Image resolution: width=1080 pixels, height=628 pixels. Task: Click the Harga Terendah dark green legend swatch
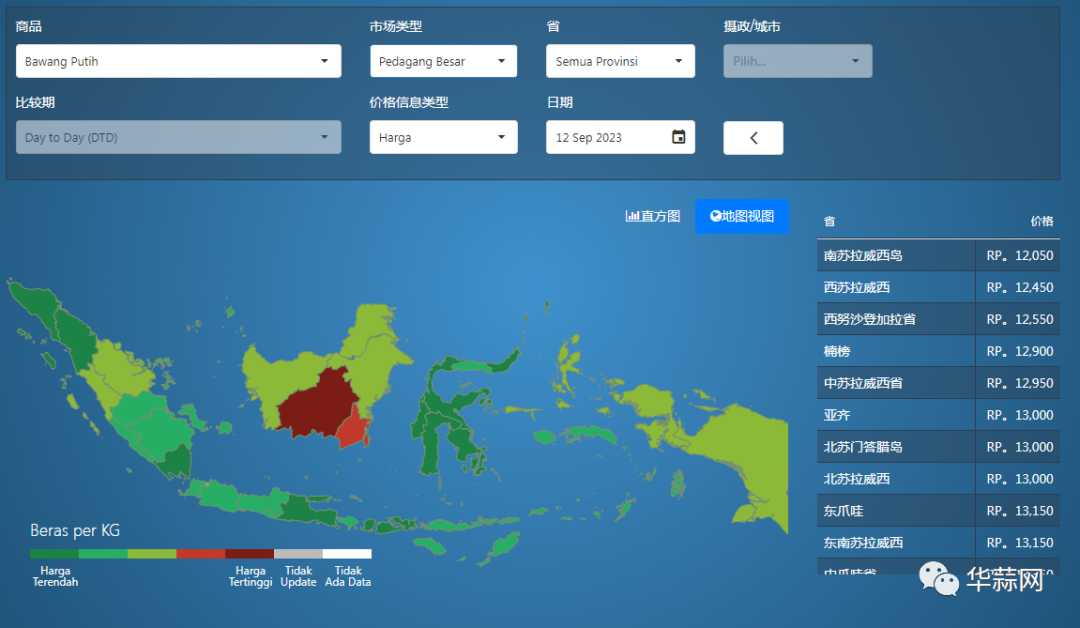(x=54, y=554)
